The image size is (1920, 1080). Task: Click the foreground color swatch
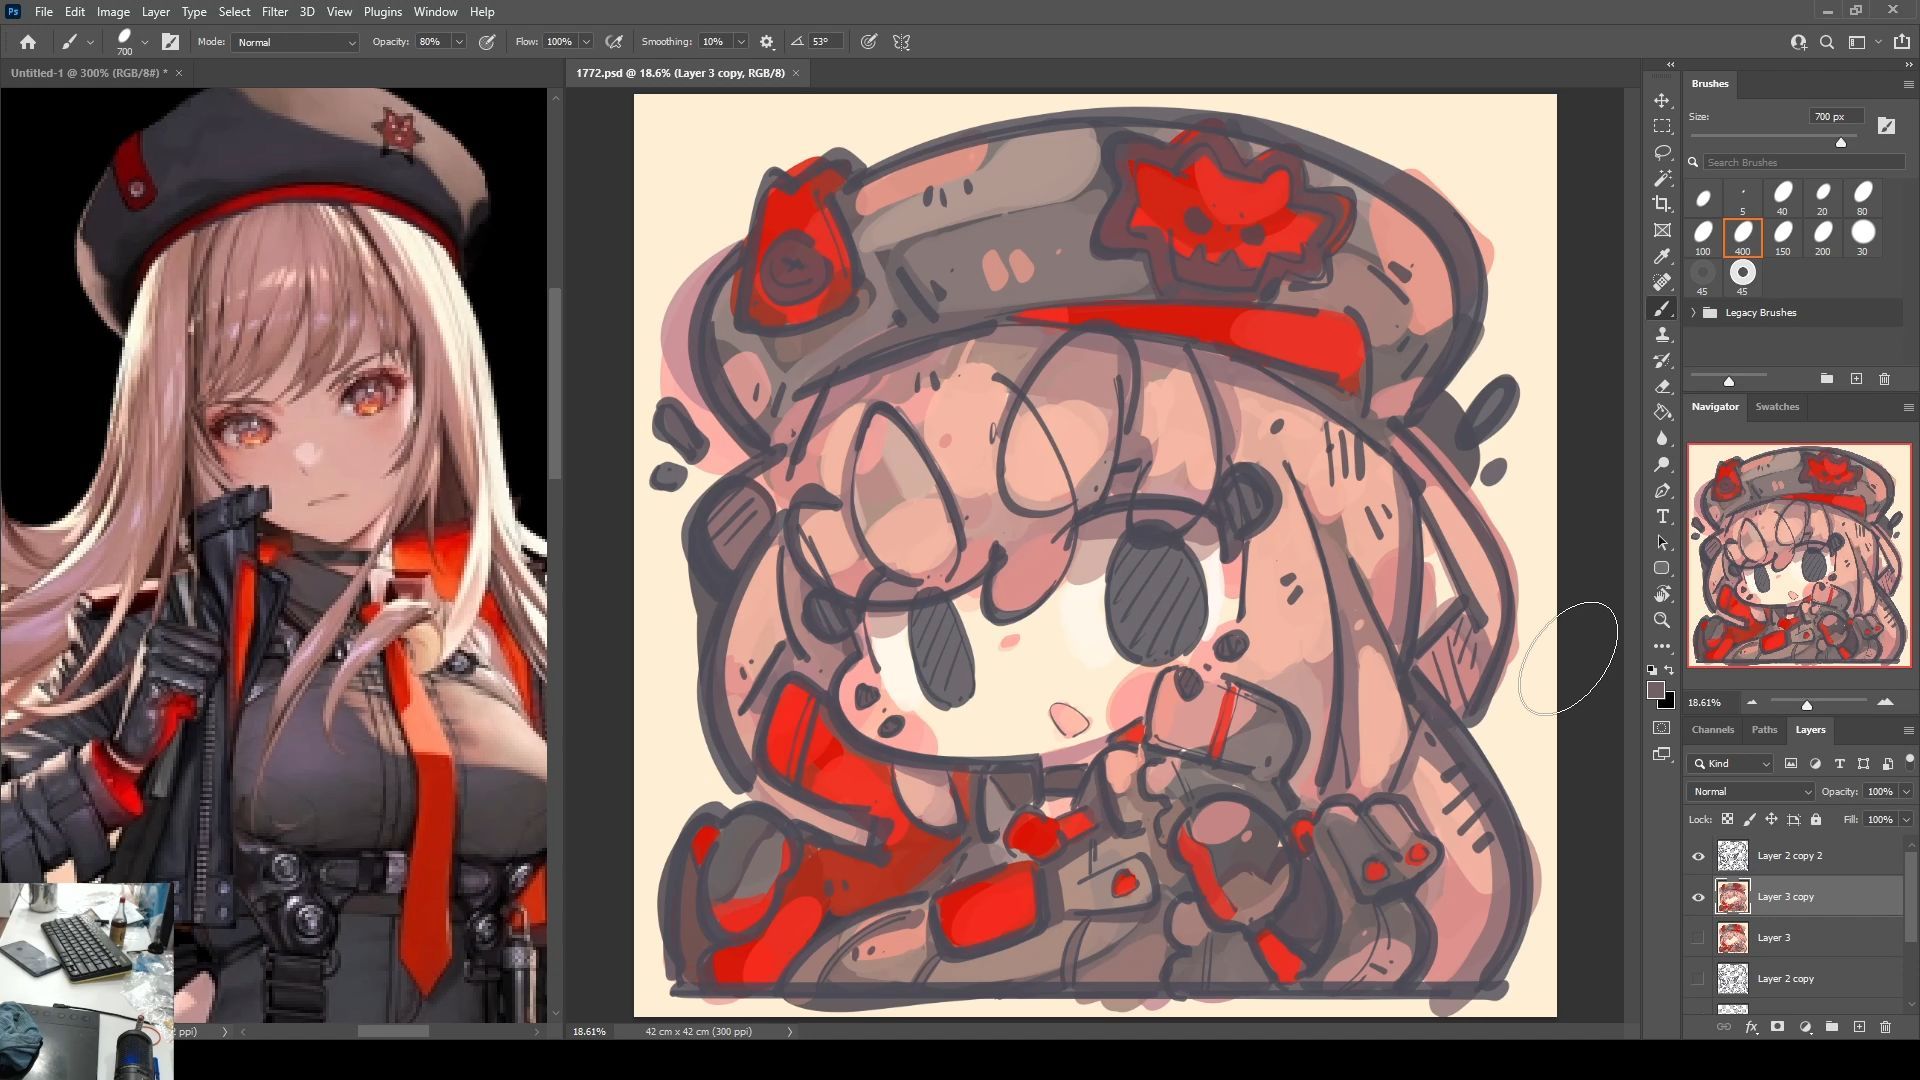coord(1656,690)
